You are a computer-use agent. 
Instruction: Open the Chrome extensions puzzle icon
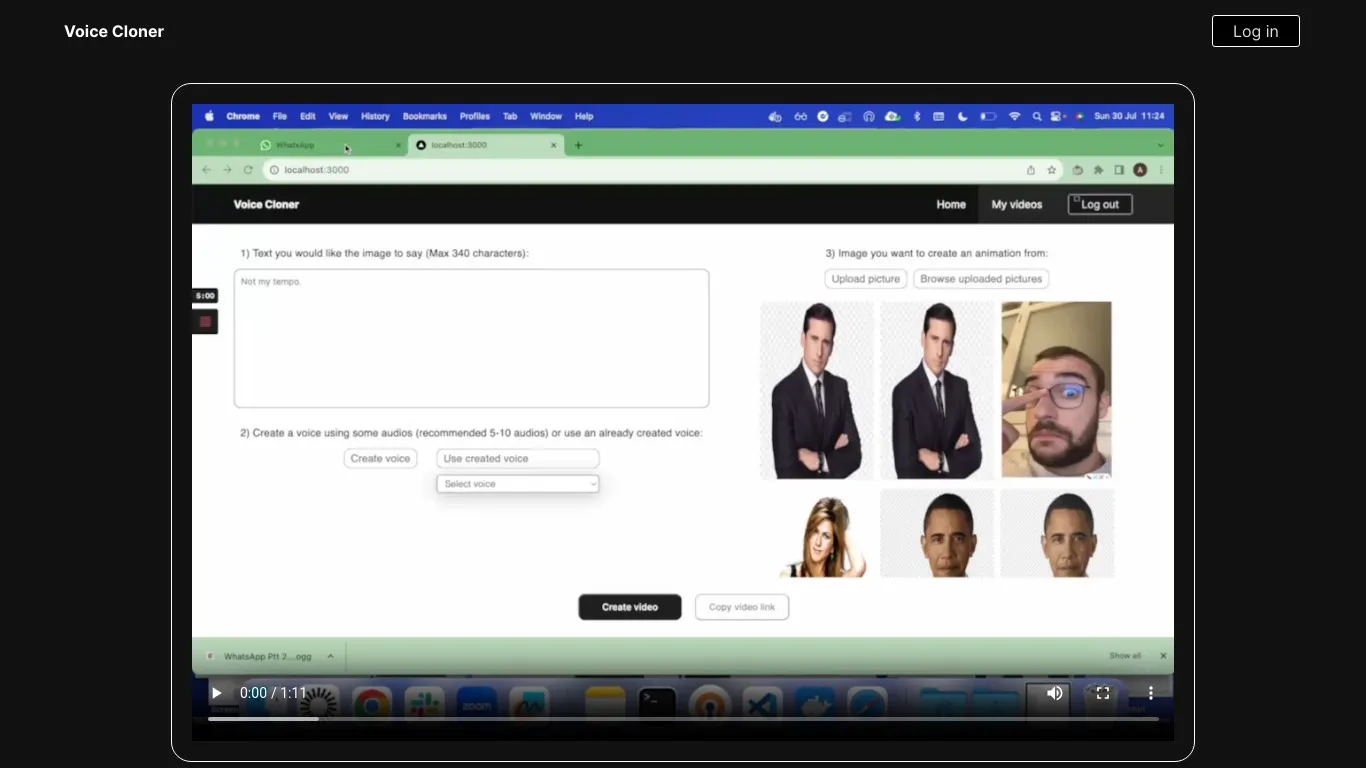pos(1099,170)
